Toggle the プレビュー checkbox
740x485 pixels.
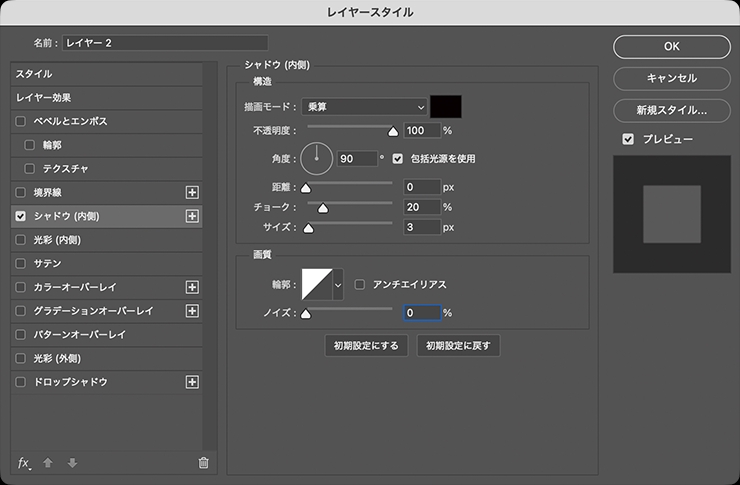coord(628,139)
